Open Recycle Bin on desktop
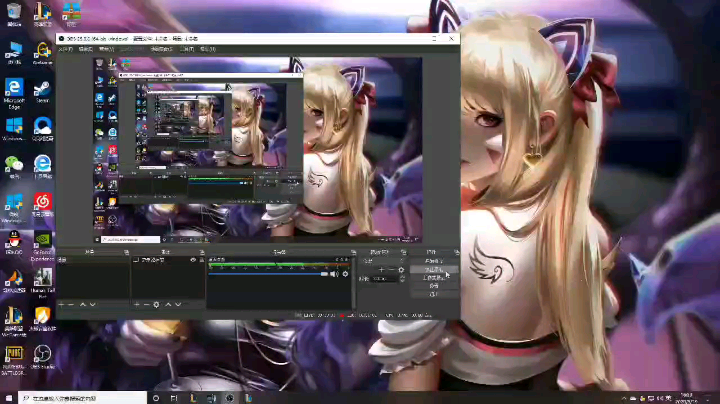The height and width of the screenshot is (404, 720). point(14,14)
